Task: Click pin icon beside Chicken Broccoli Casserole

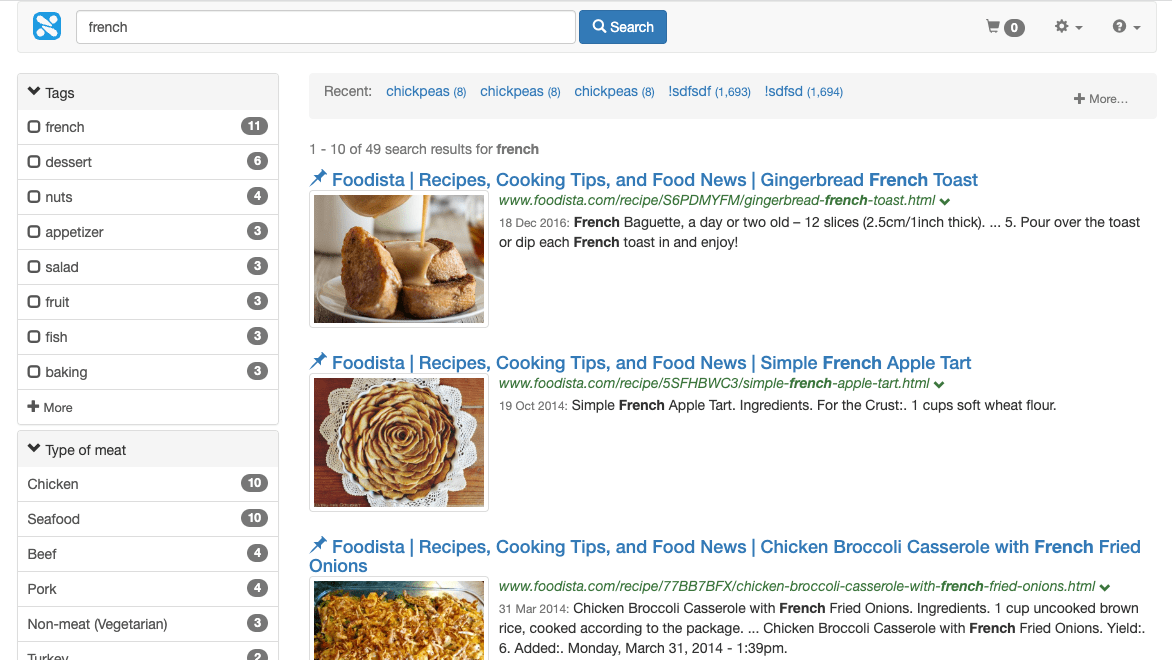Action: coord(319,546)
